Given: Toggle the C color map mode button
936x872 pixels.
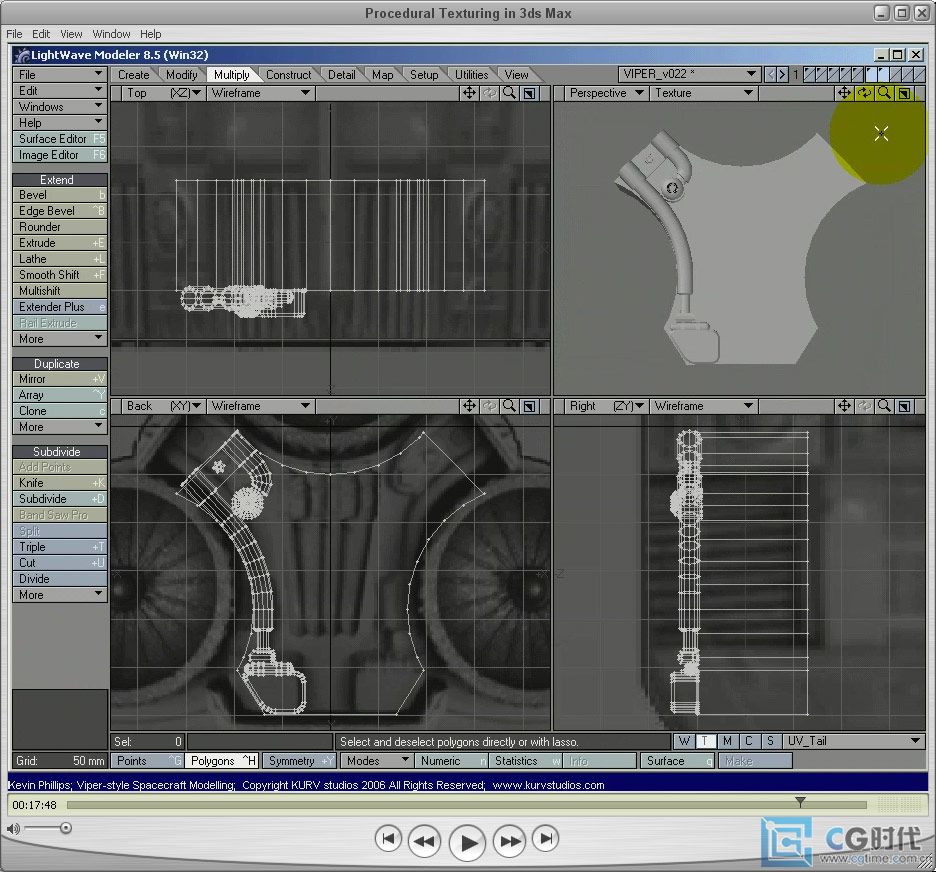Looking at the screenshot, I should [749, 741].
